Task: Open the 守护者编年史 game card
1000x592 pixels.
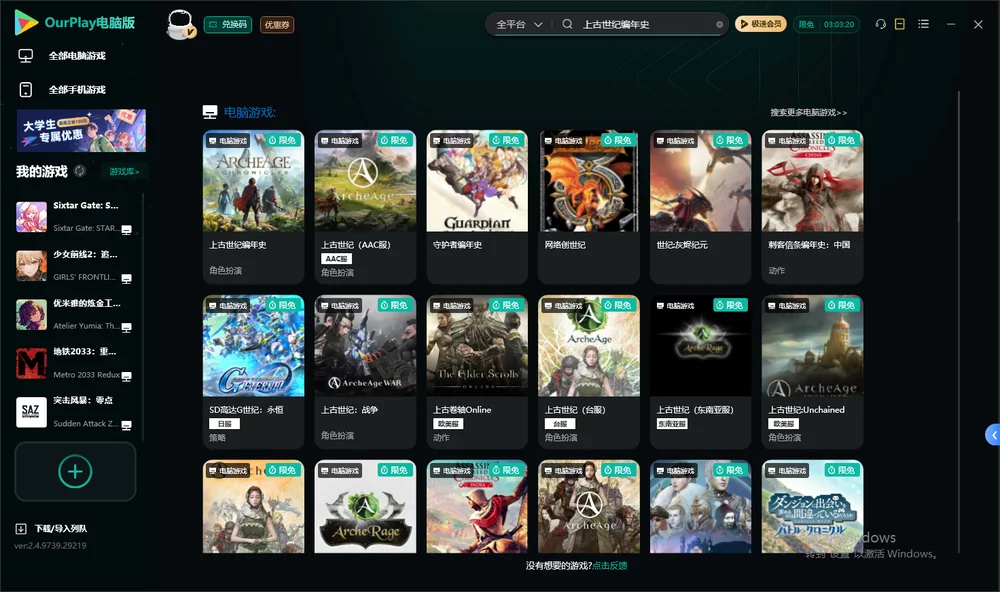Action: (x=477, y=207)
